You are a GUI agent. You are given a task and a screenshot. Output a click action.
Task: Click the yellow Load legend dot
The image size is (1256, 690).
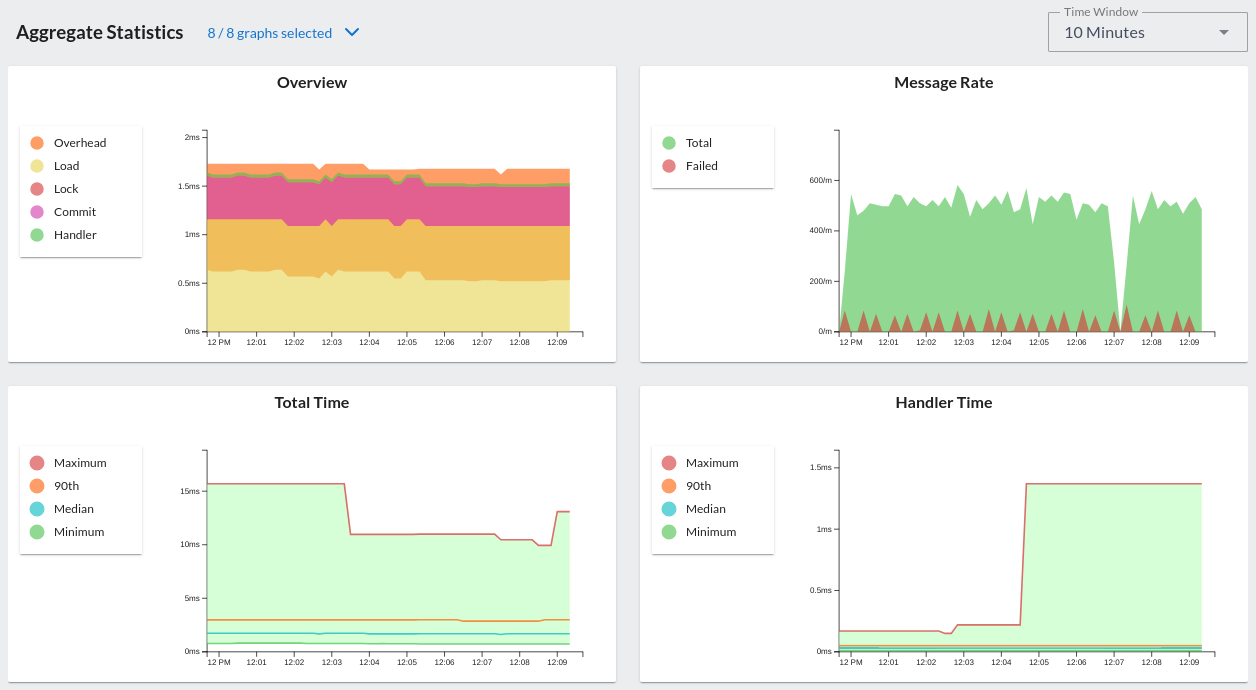pos(37,166)
